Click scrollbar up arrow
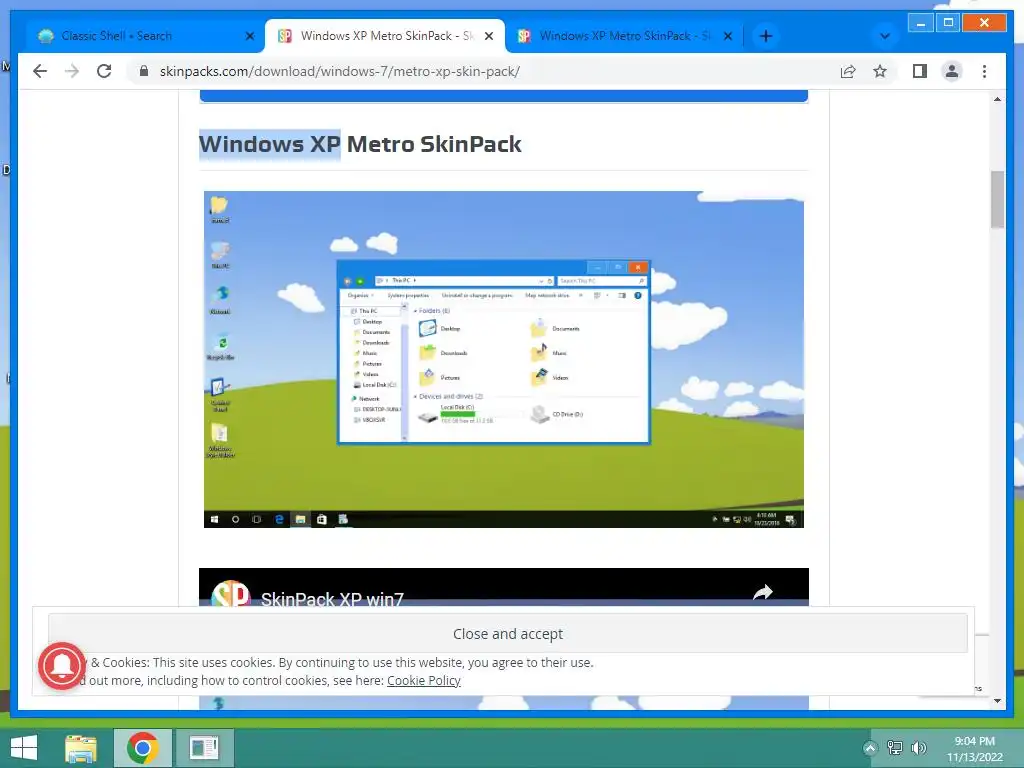 pos(997,99)
